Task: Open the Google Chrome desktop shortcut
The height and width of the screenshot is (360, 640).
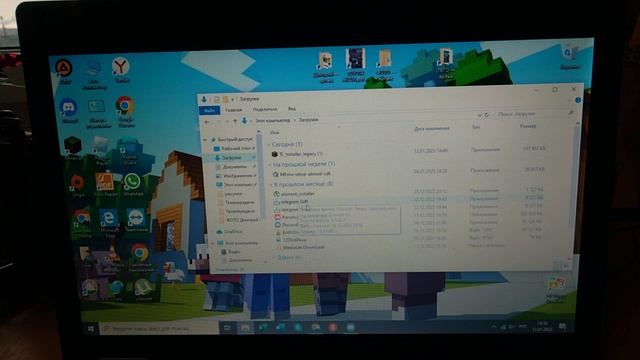Action: (125, 111)
